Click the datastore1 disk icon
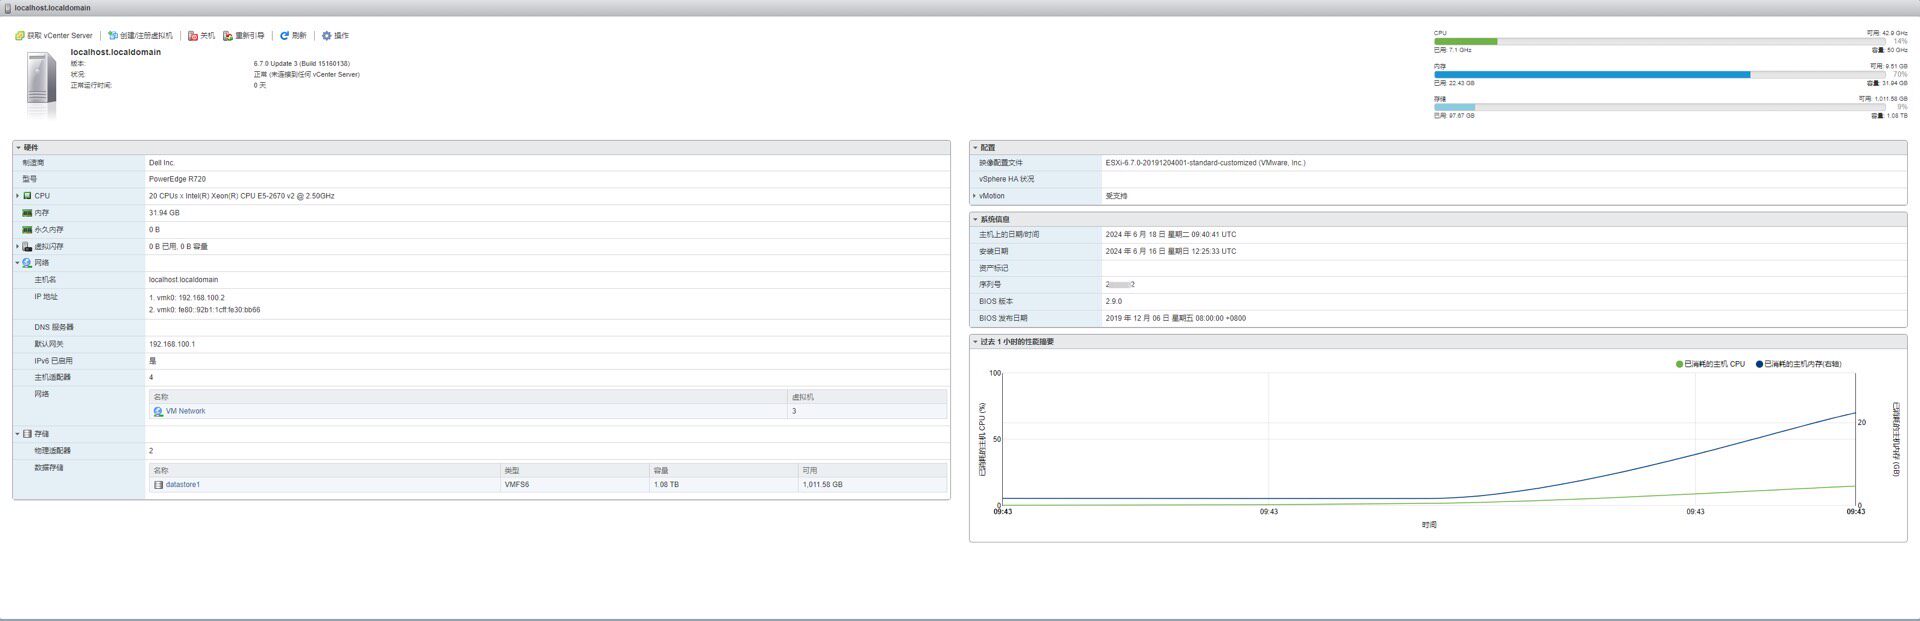 [158, 485]
